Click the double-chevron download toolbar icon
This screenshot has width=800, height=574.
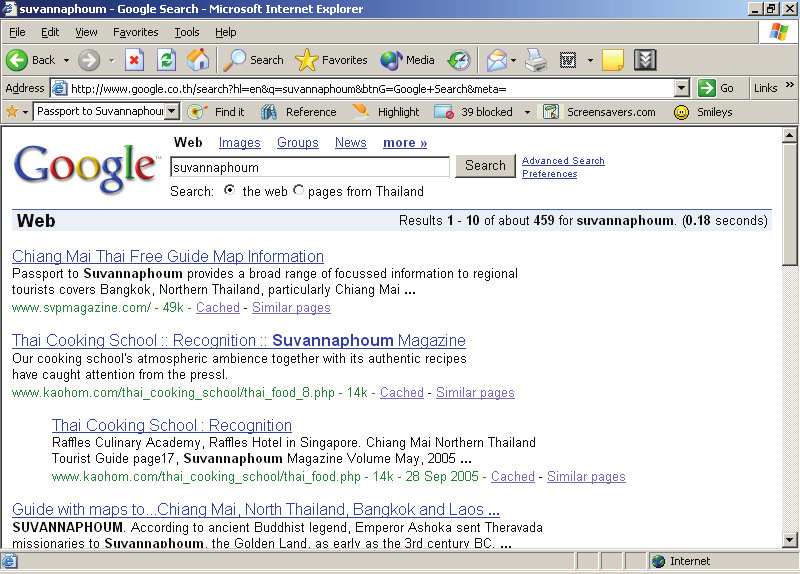pos(645,60)
